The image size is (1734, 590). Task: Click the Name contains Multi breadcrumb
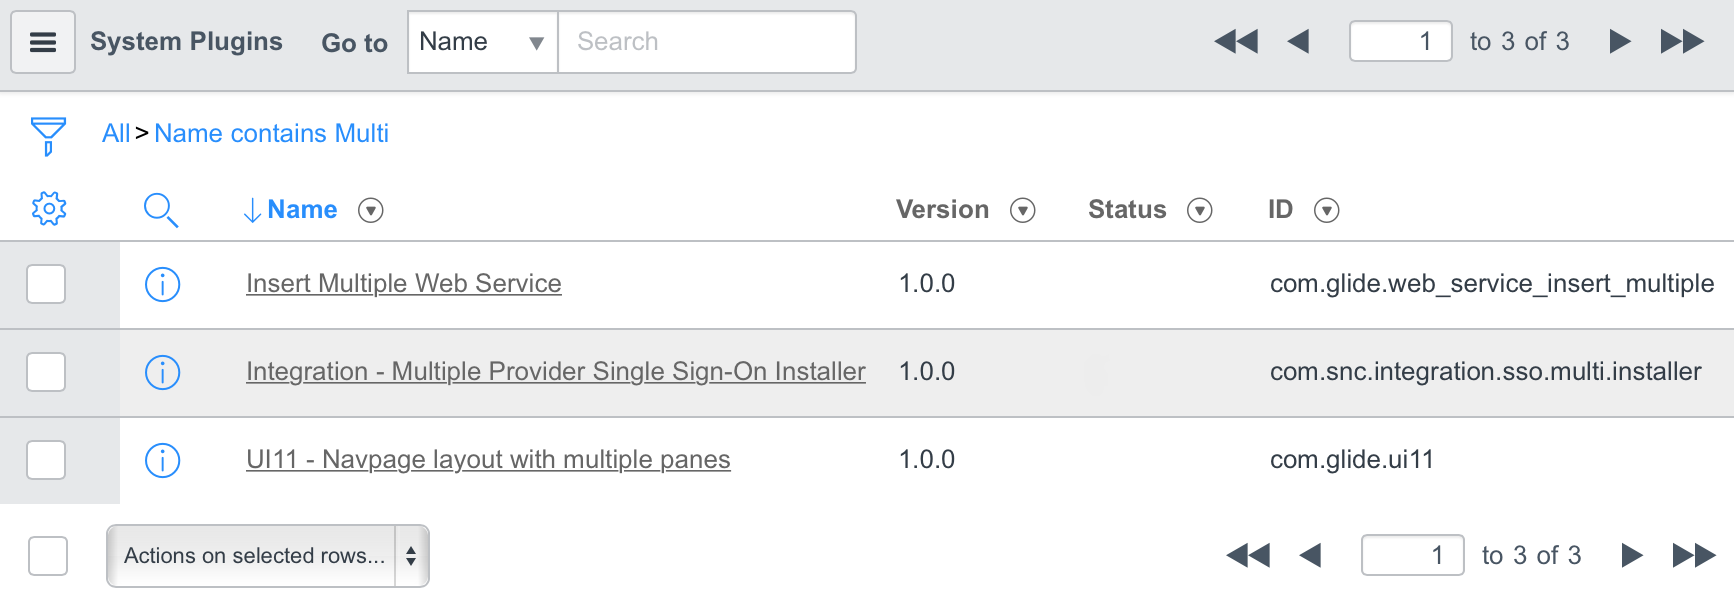coord(271,133)
